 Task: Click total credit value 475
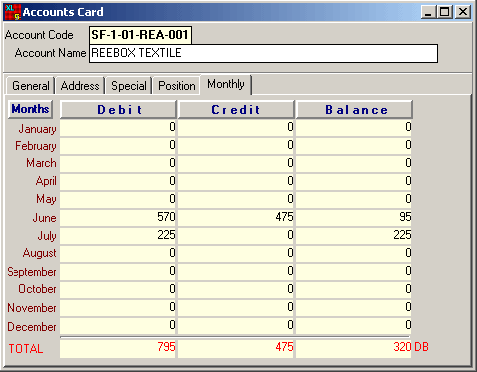click(x=236, y=348)
